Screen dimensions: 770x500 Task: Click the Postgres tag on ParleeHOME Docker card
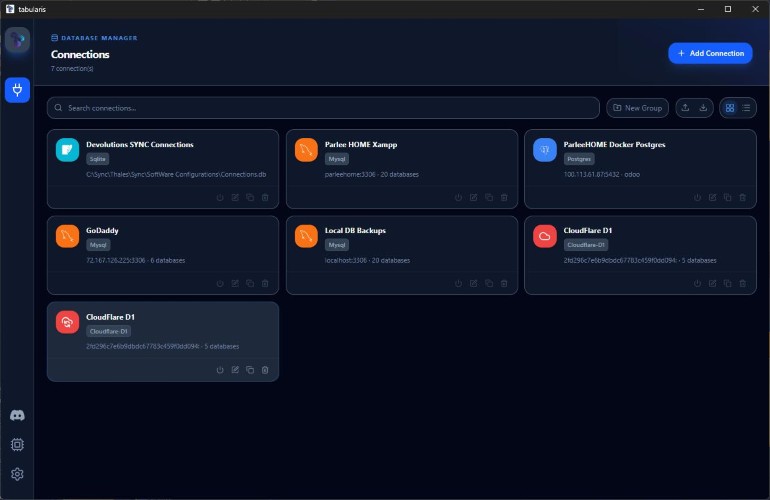579,159
